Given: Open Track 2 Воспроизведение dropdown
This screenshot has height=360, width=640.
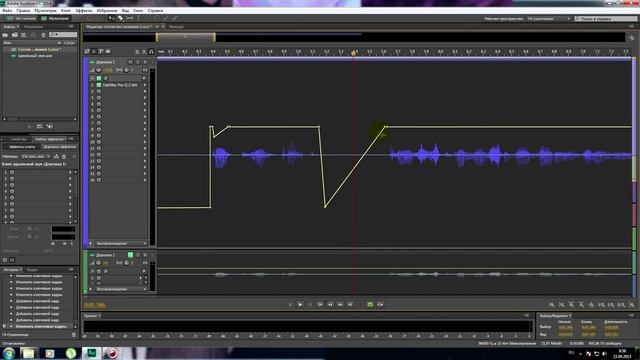Looking at the screenshot, I should pyautogui.click(x=121, y=289).
